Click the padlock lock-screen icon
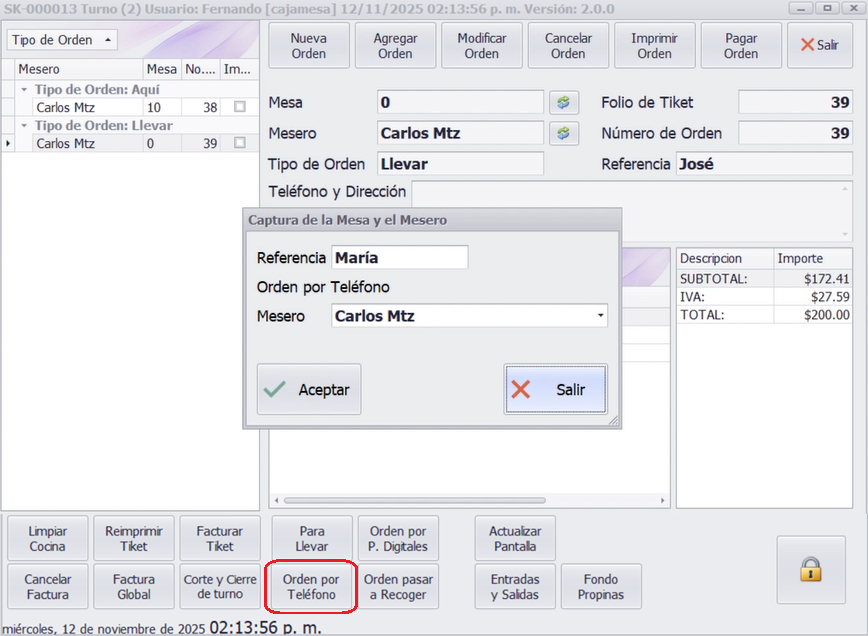The height and width of the screenshot is (636, 868). click(x=810, y=570)
